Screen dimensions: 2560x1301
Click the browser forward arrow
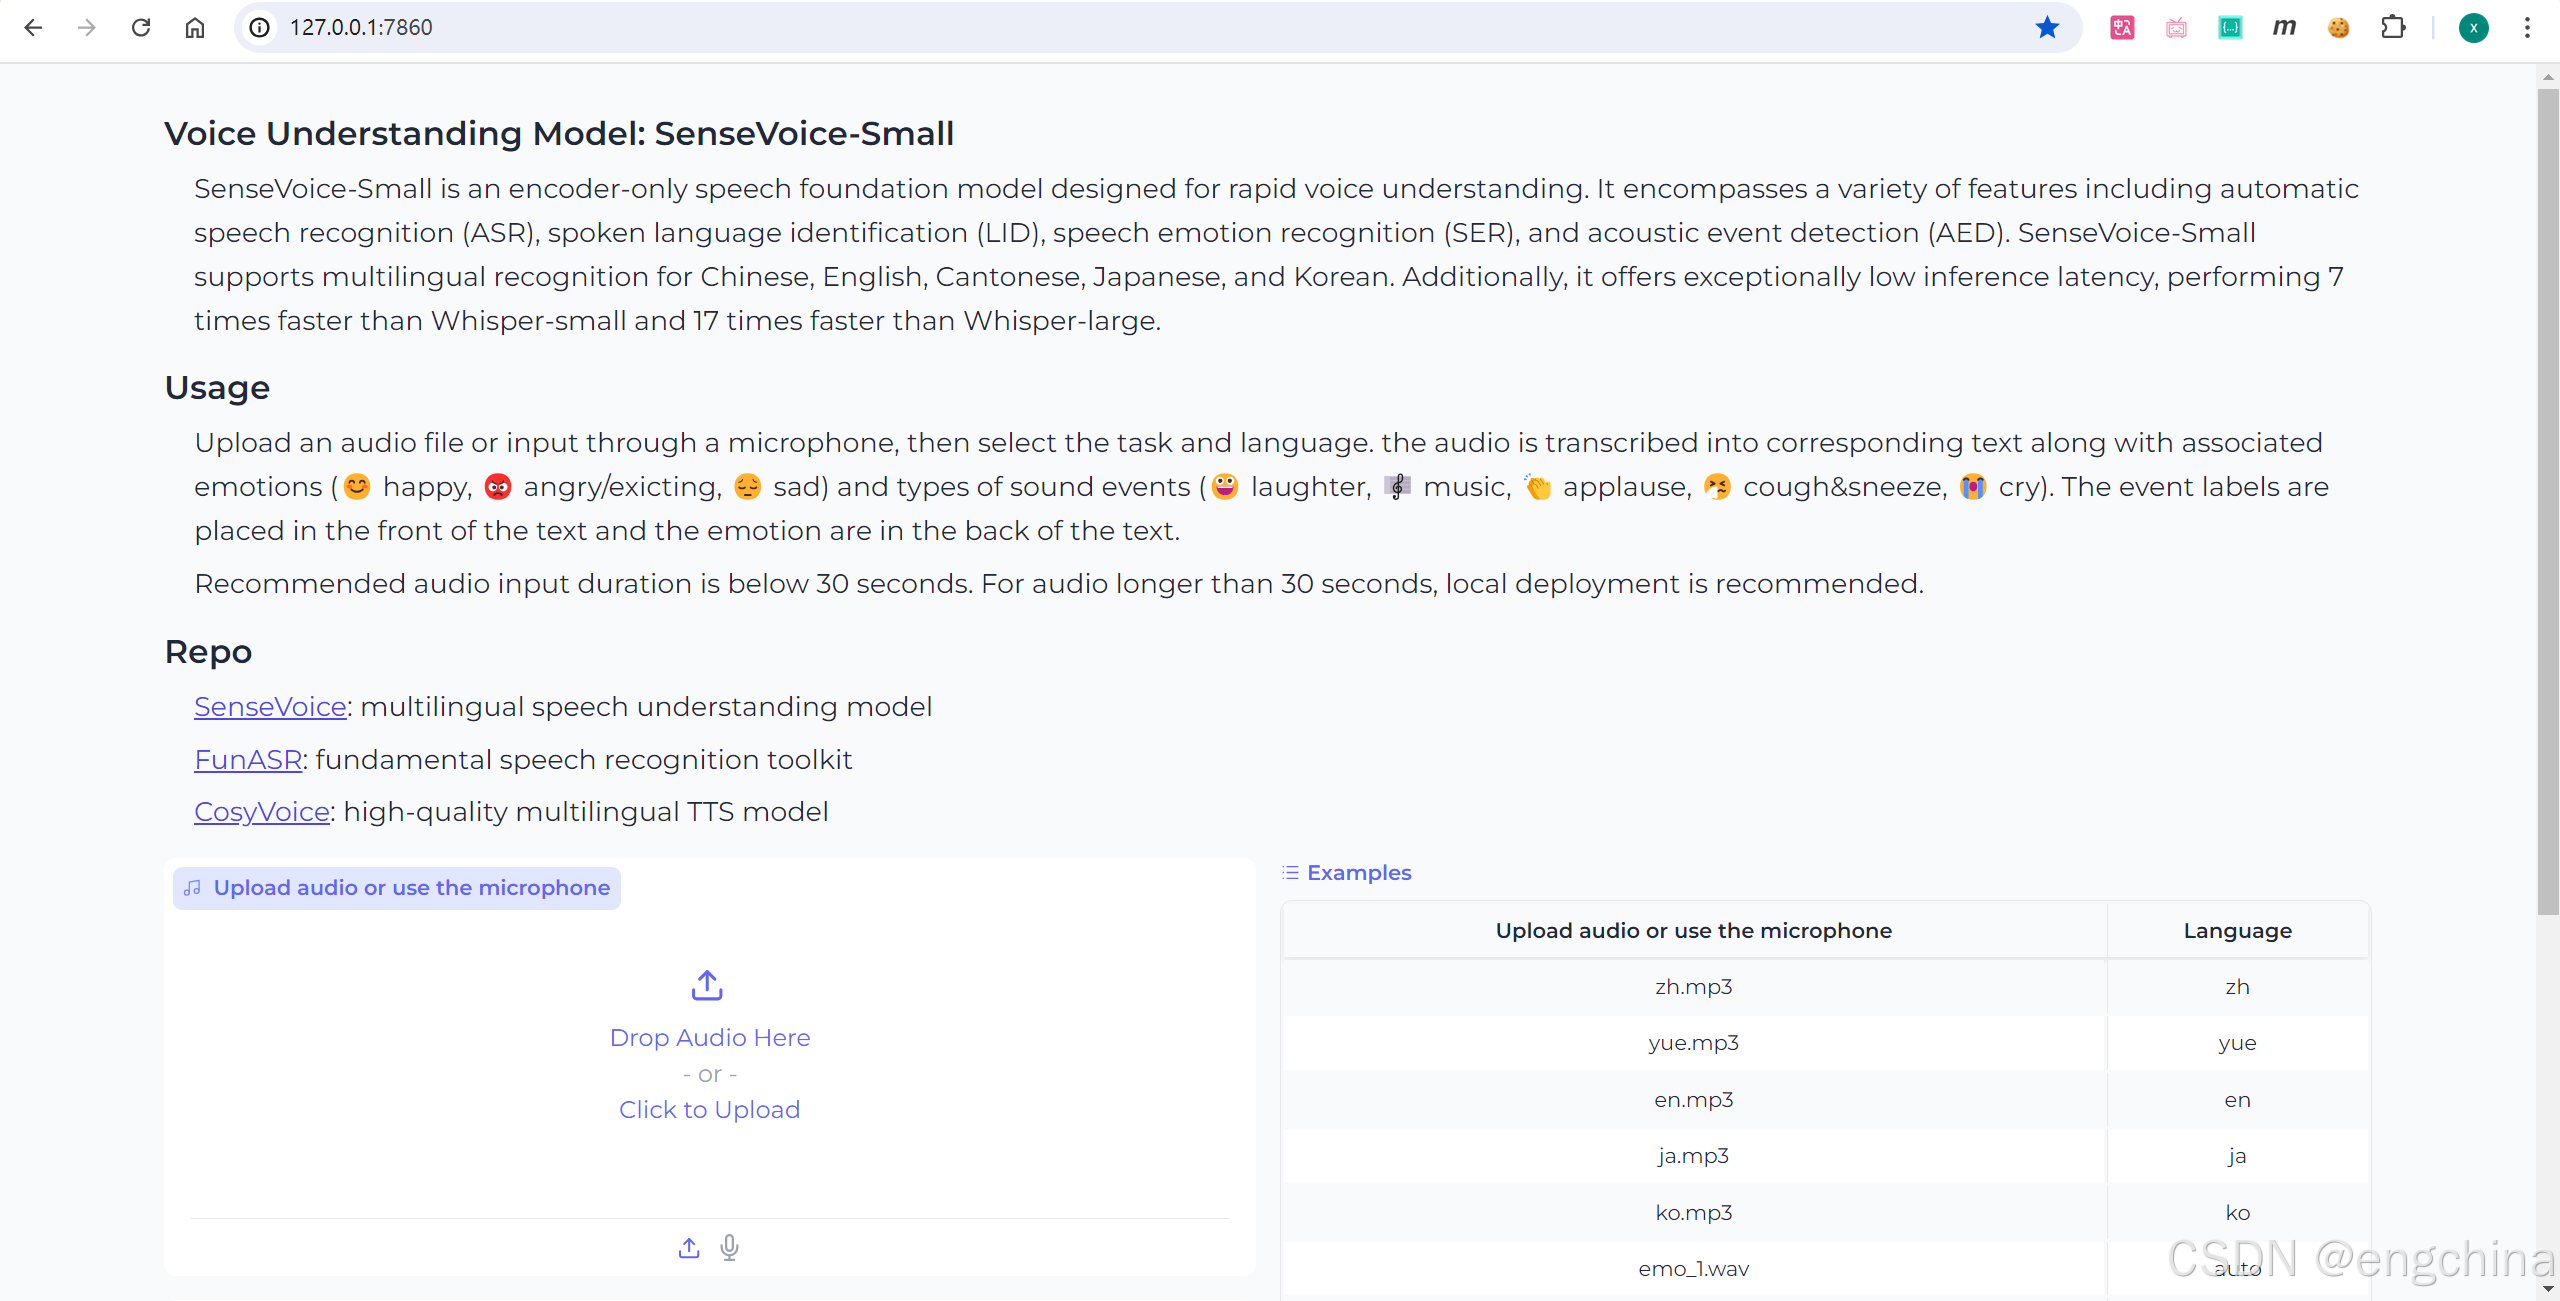point(87,27)
